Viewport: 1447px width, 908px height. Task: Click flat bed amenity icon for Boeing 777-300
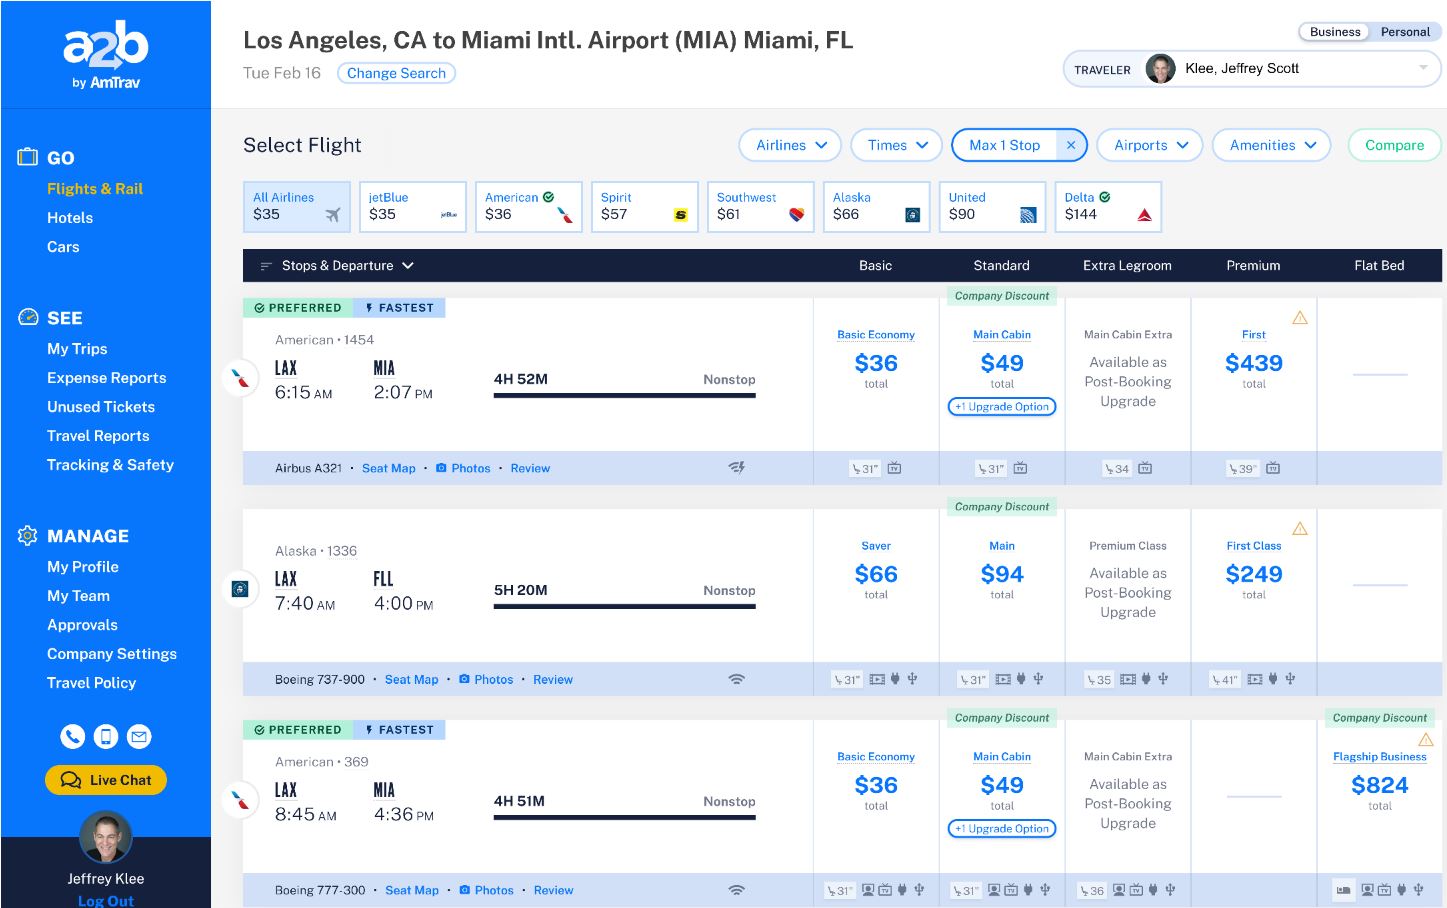(1343, 890)
